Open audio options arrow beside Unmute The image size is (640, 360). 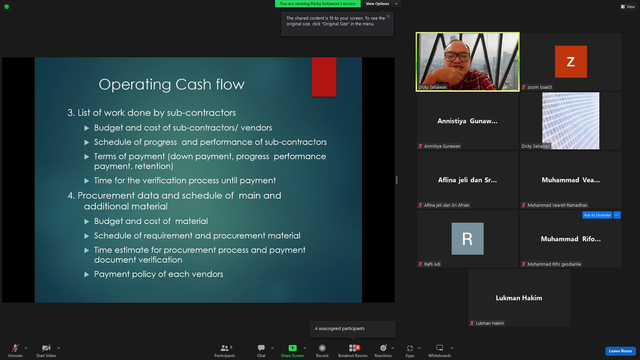(26, 348)
